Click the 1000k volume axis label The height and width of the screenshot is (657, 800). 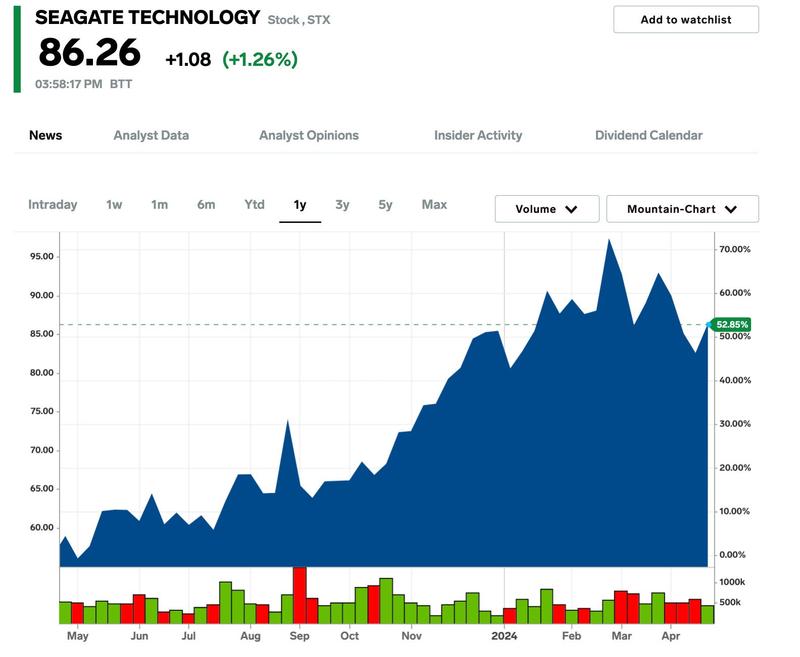point(732,582)
